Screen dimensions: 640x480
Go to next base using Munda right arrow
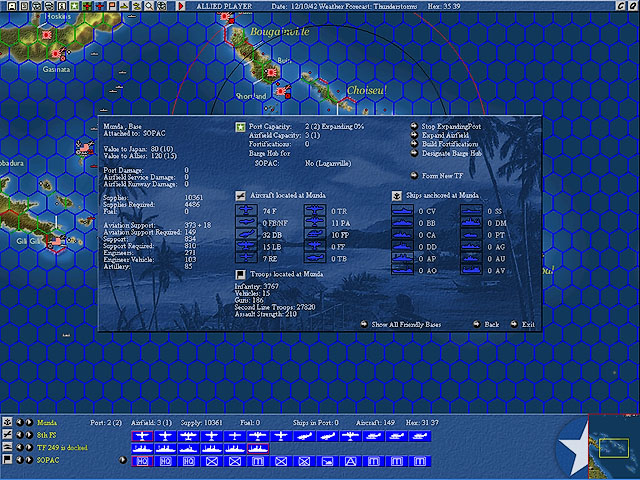[30, 422]
